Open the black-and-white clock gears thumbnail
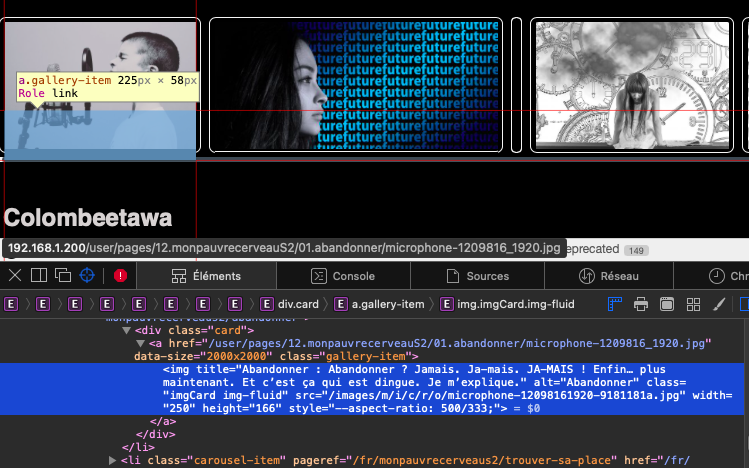The image size is (749, 468). coord(631,85)
